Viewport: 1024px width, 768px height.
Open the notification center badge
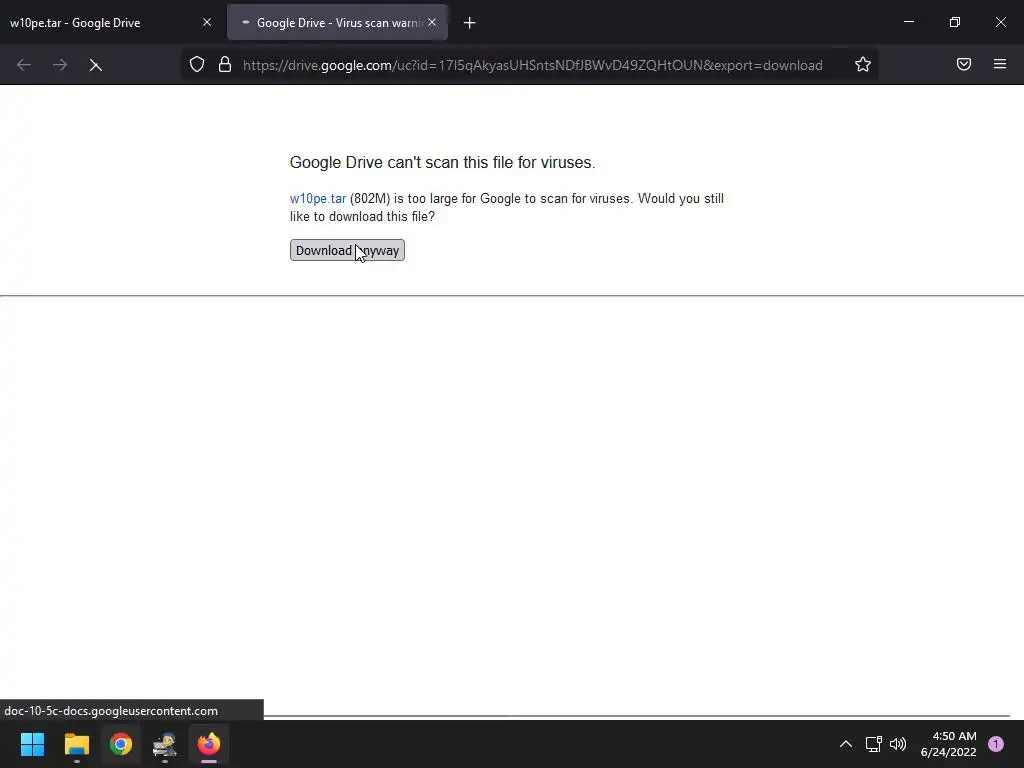point(996,744)
